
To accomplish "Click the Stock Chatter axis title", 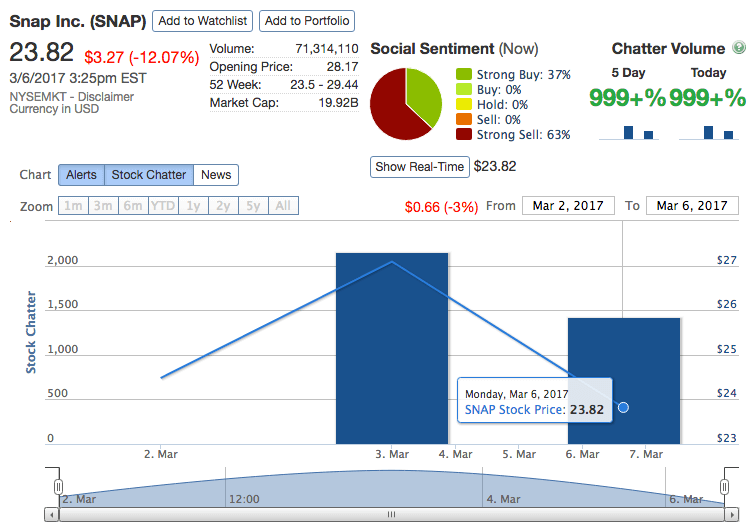I will (x=31, y=332).
